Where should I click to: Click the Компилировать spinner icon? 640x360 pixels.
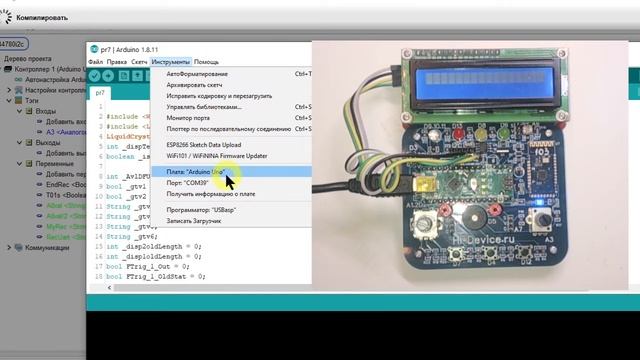(x=6, y=17)
